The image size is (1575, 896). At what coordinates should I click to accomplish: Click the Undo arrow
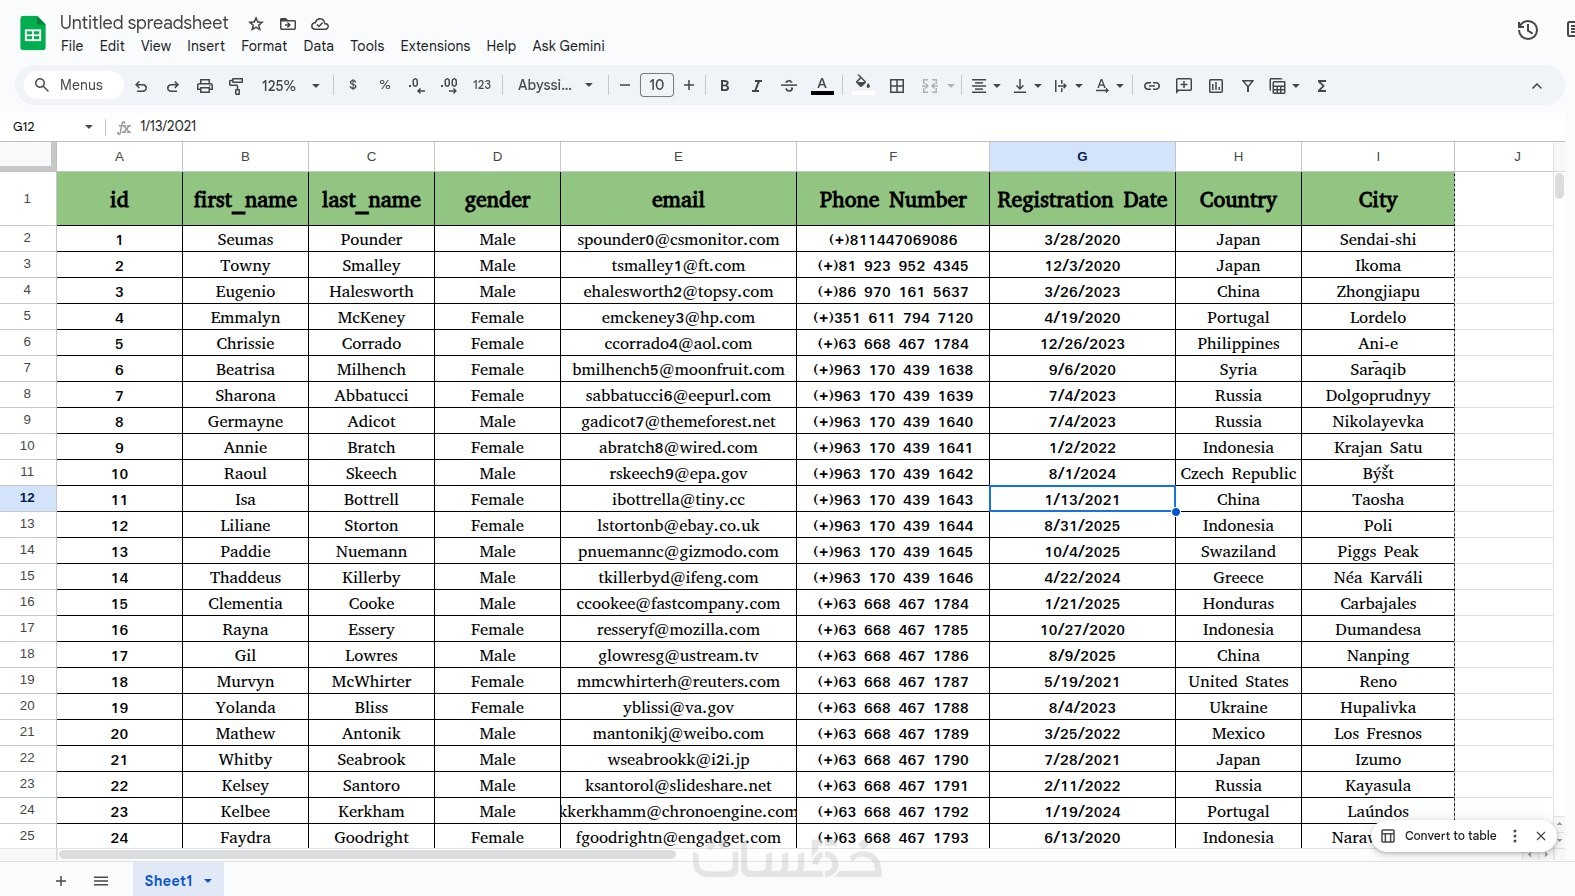point(141,86)
